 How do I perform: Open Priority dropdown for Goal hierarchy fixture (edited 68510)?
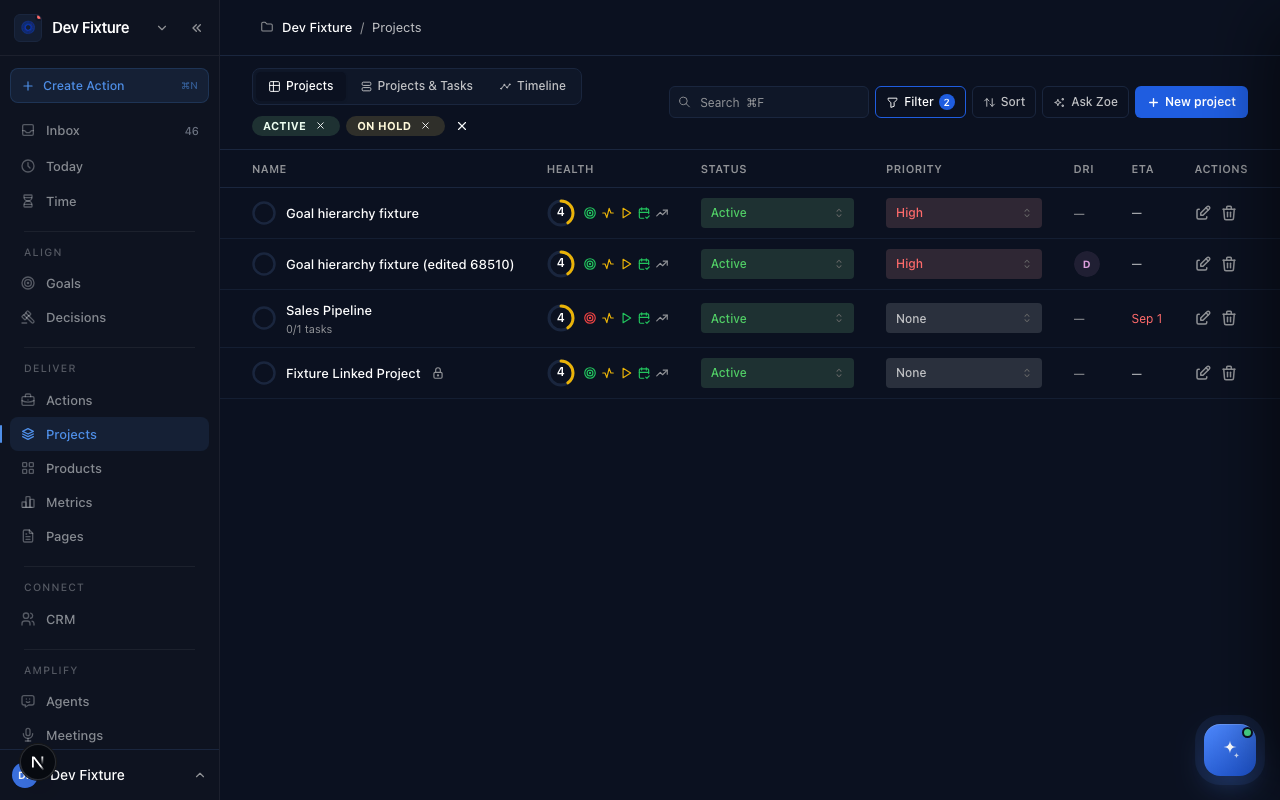pos(964,264)
